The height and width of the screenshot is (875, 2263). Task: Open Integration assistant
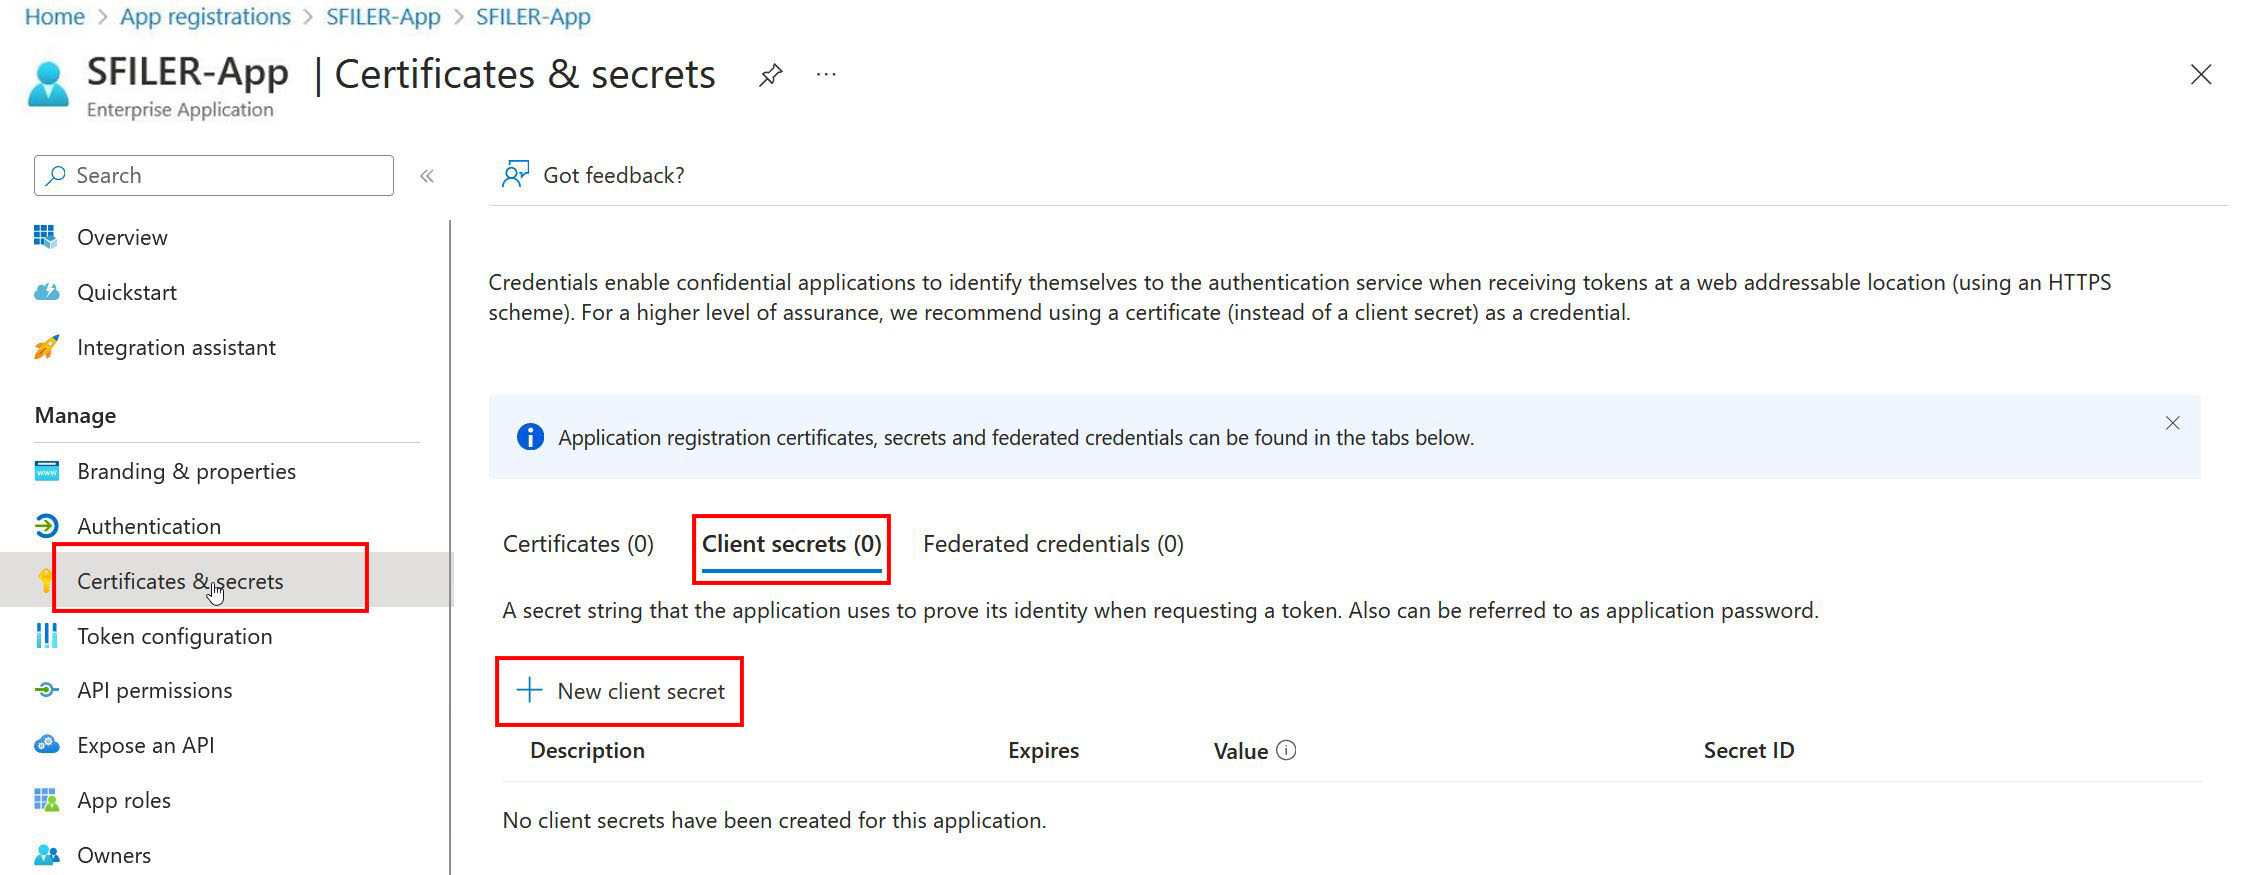pos(176,347)
